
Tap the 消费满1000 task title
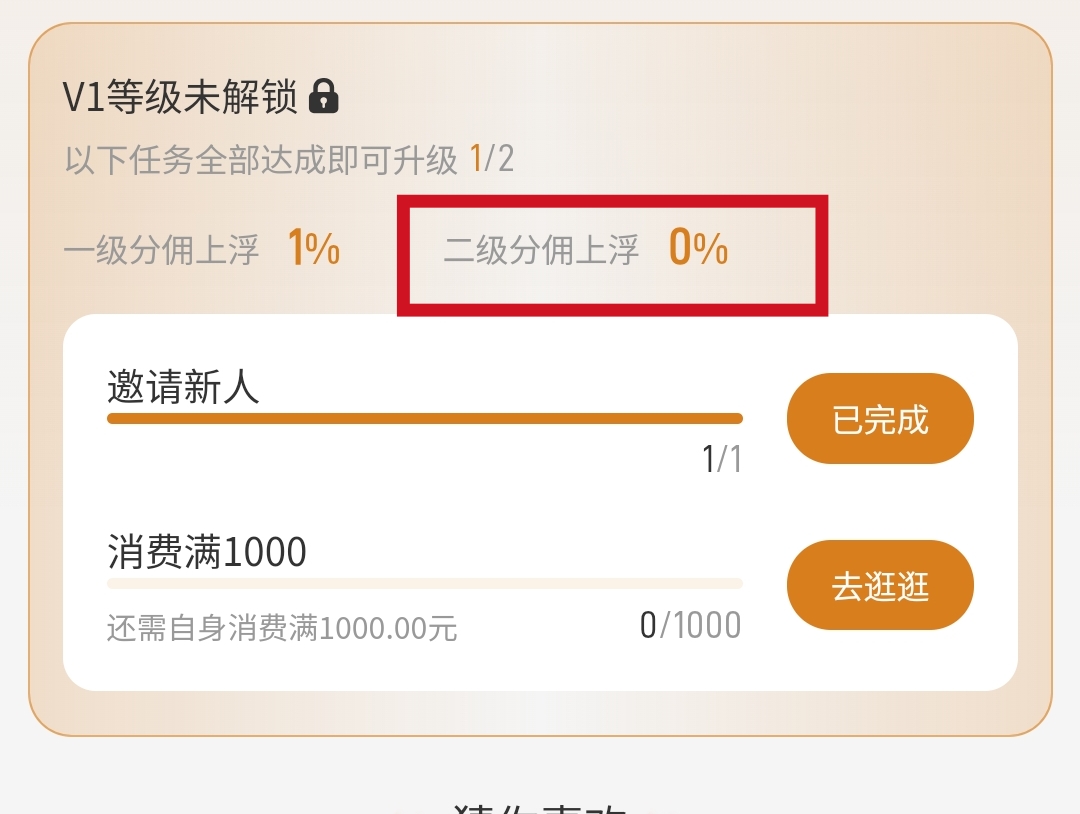(207, 552)
